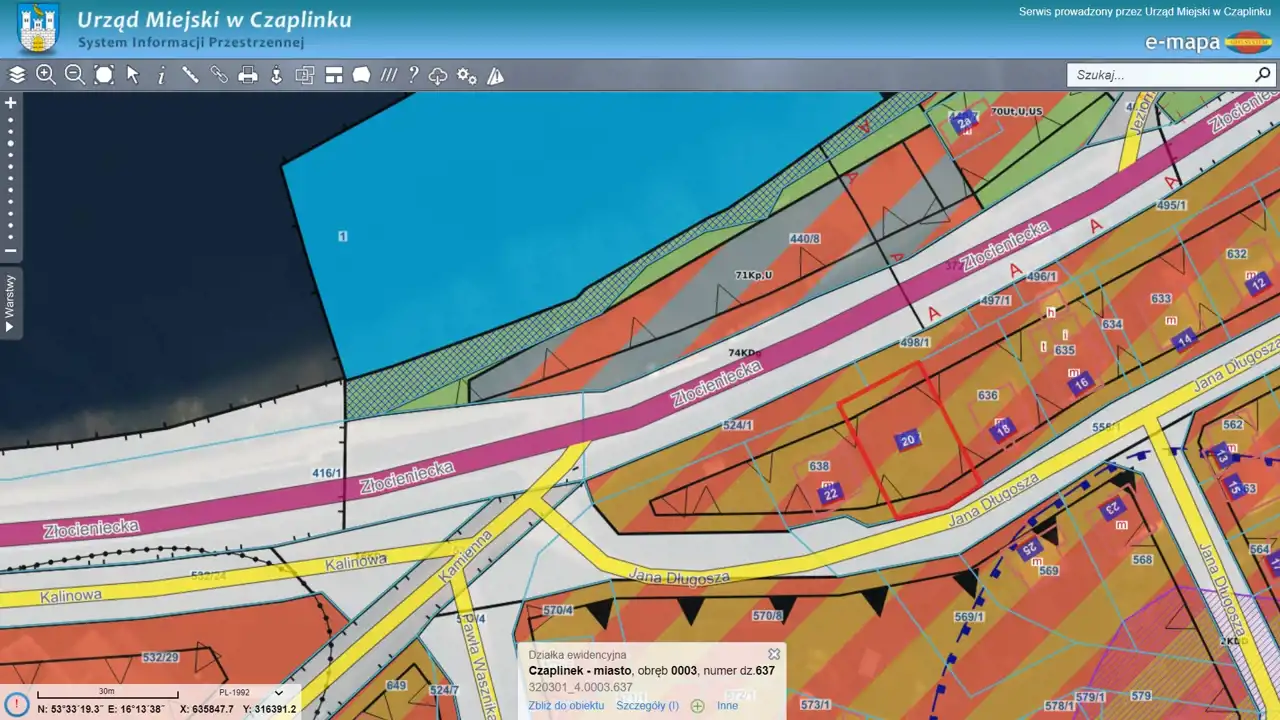This screenshot has height=720, width=1280.
Task: Open the help question mark icon
Action: (x=413, y=75)
